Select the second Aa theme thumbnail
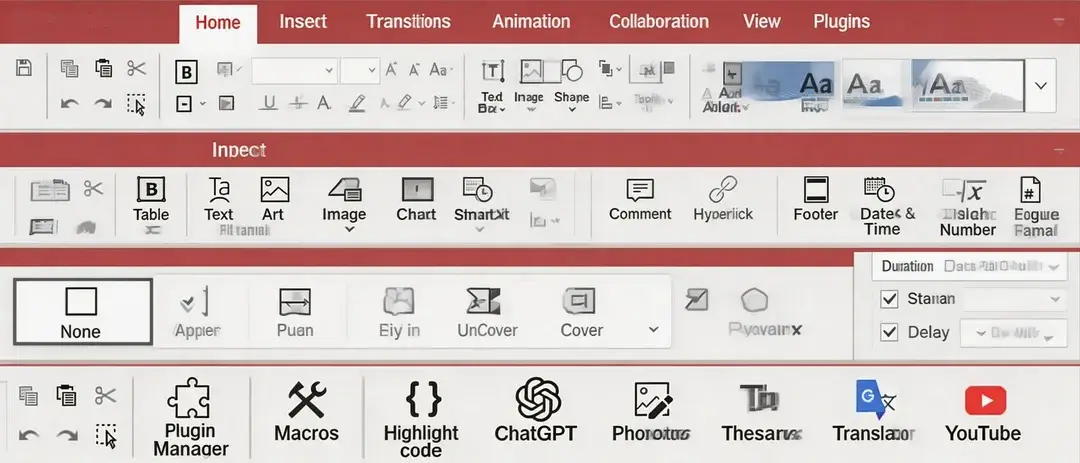The image size is (1080, 463). point(871,85)
